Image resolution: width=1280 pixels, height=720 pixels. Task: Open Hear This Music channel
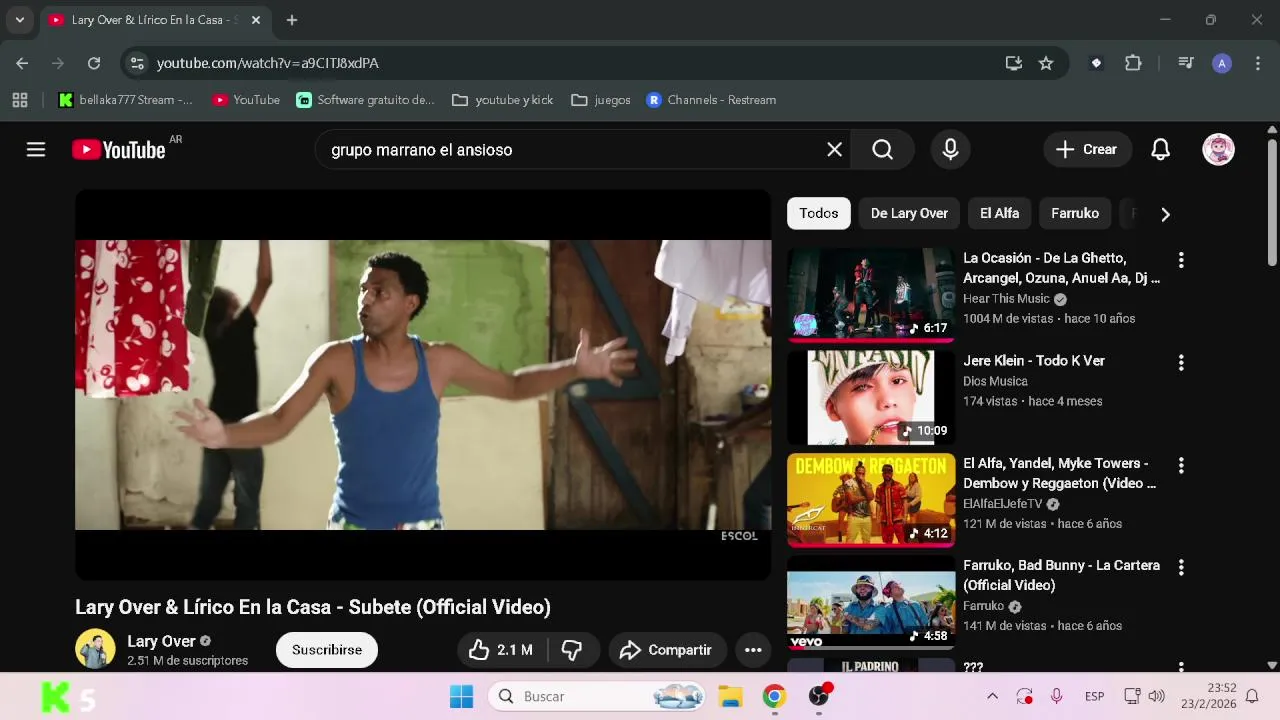pos(1006,299)
